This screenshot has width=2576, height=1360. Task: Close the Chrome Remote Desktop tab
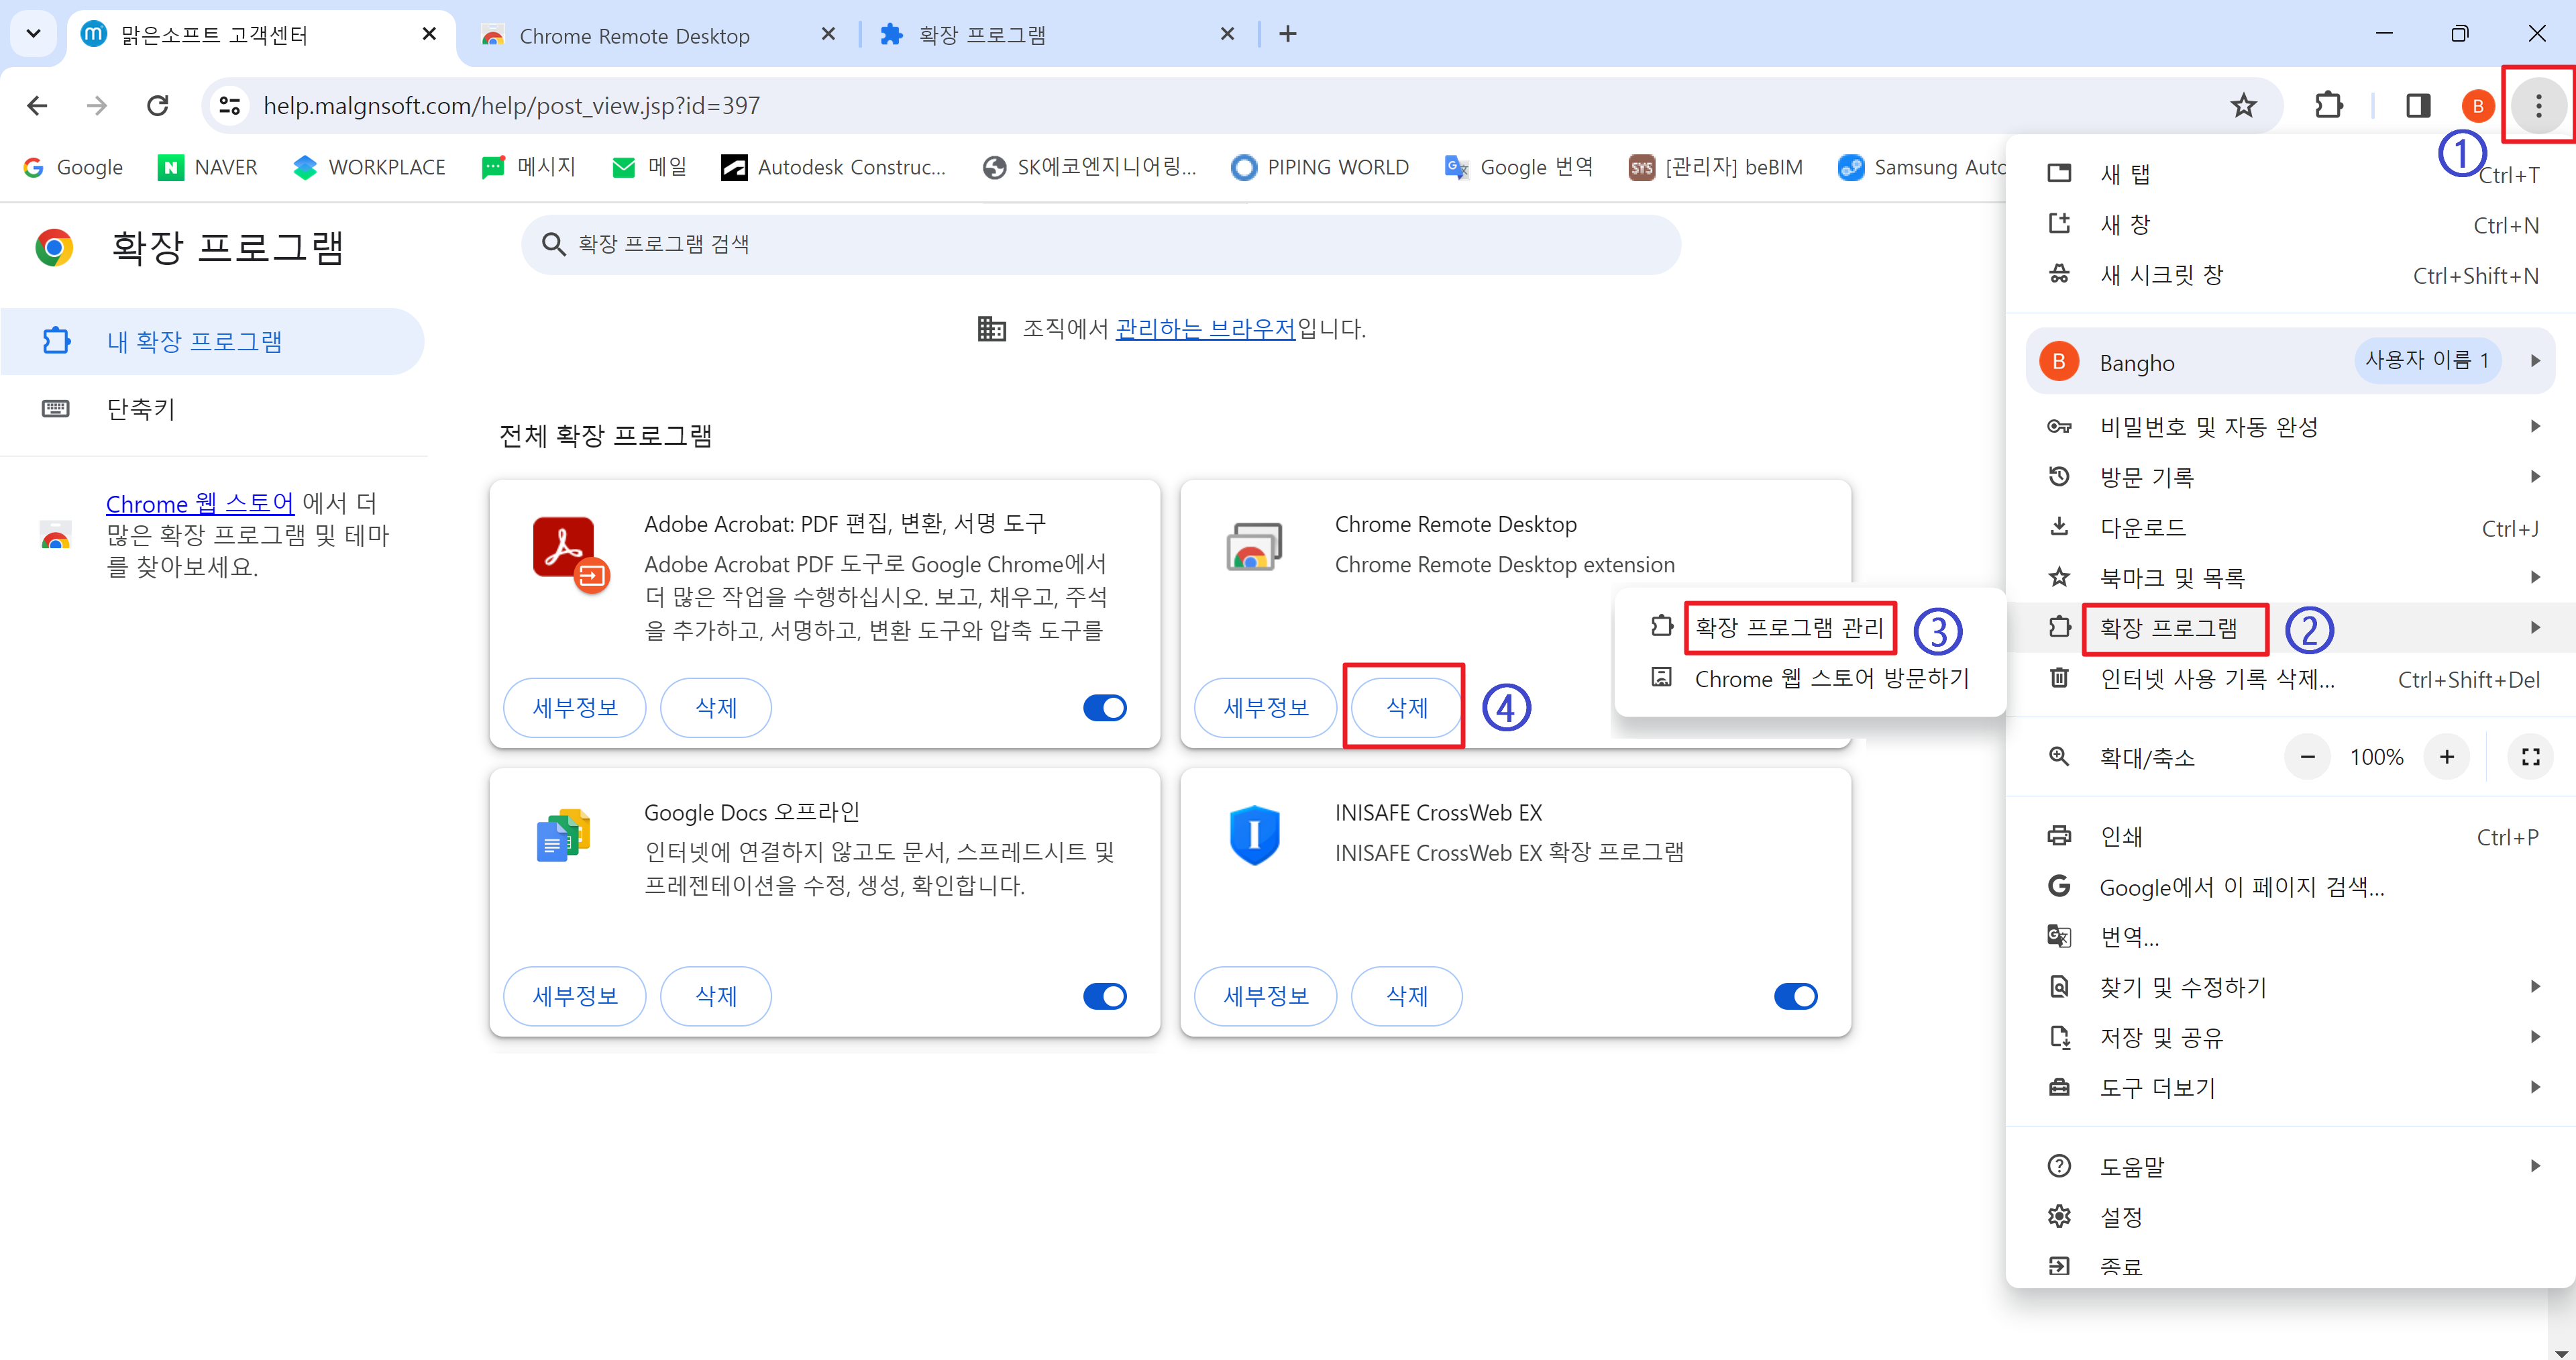pyautogui.click(x=828, y=34)
